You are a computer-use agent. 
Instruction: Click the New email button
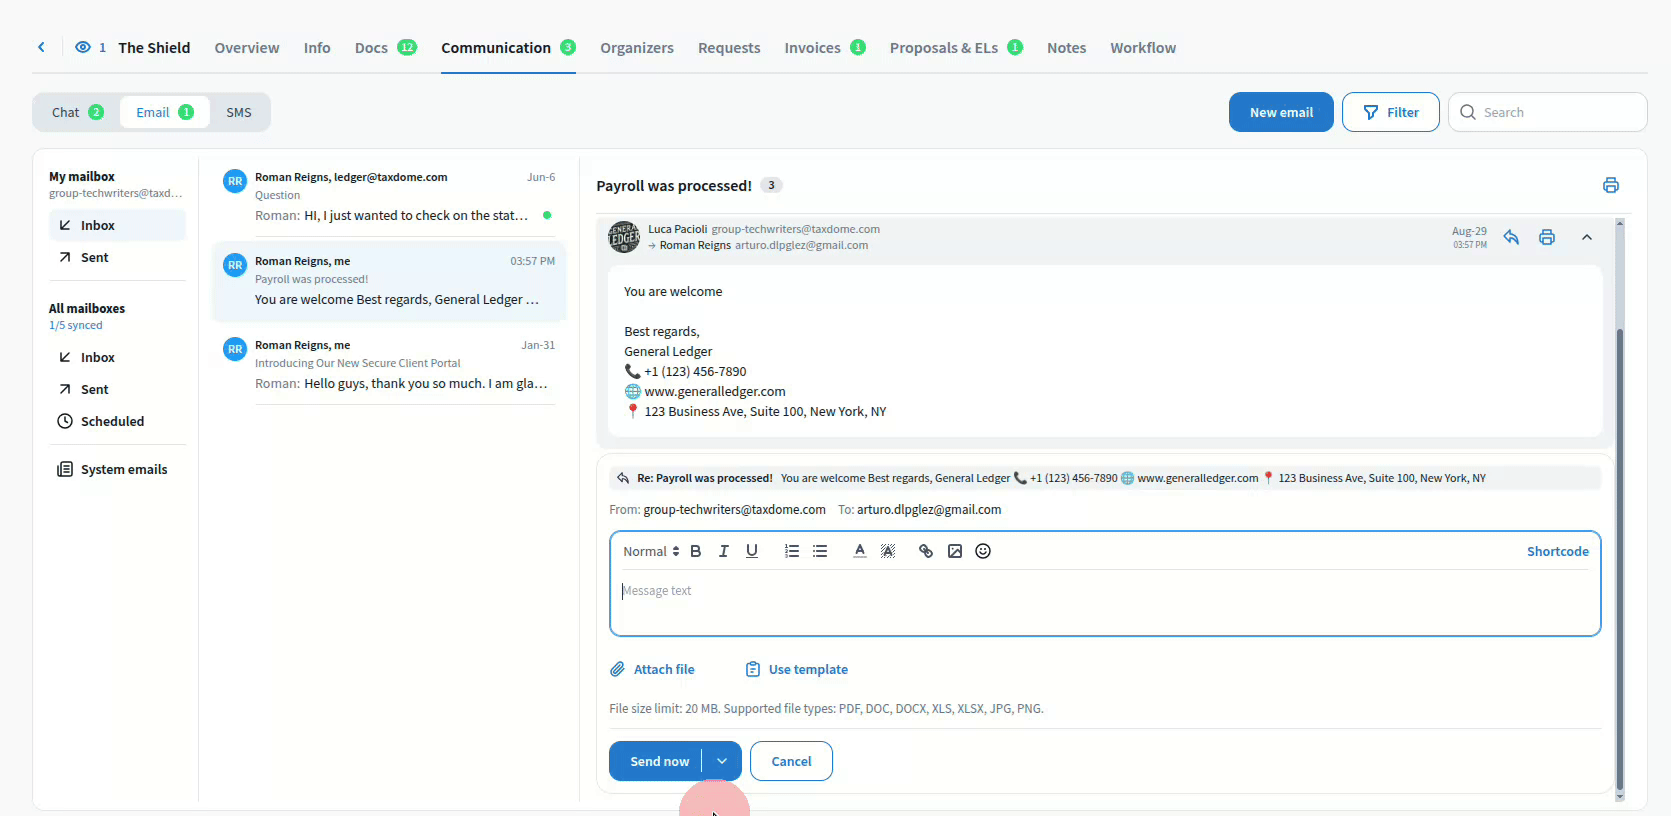pos(1280,112)
